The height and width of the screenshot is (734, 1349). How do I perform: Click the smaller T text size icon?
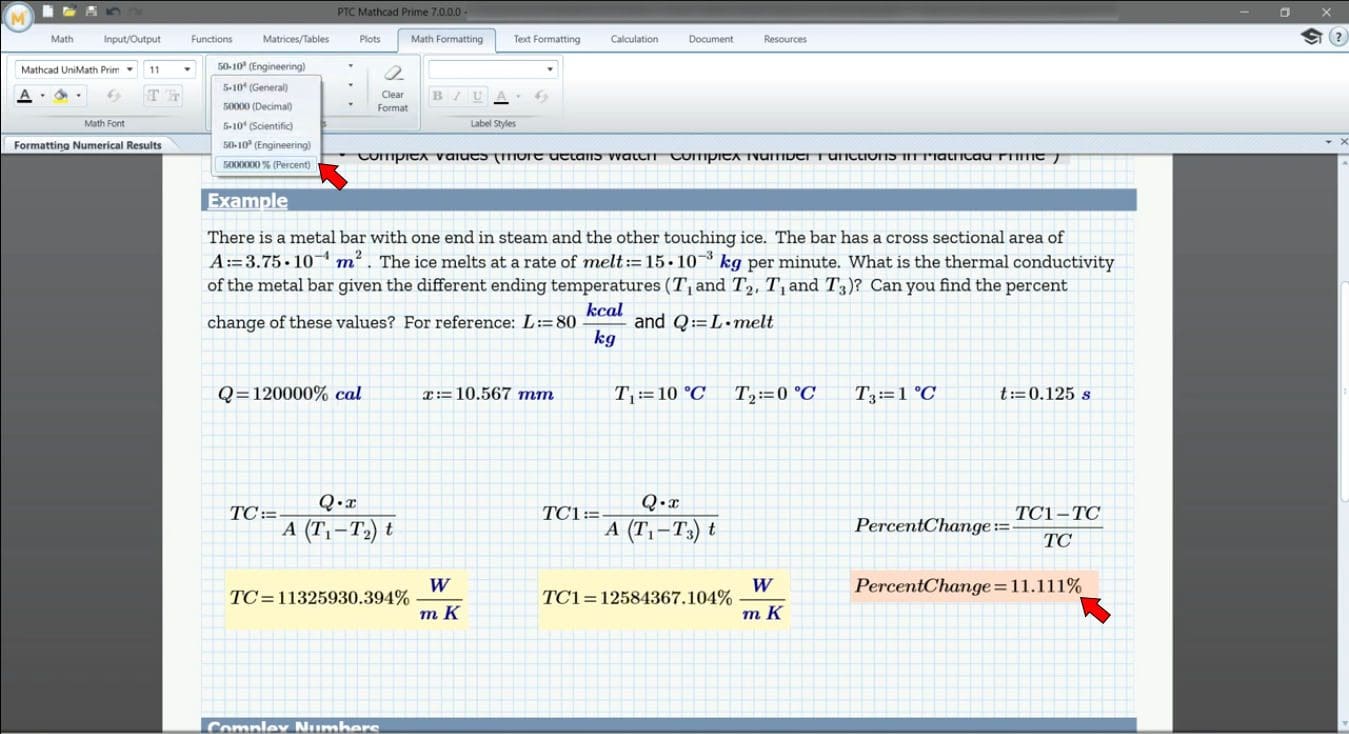pyautogui.click(x=173, y=95)
